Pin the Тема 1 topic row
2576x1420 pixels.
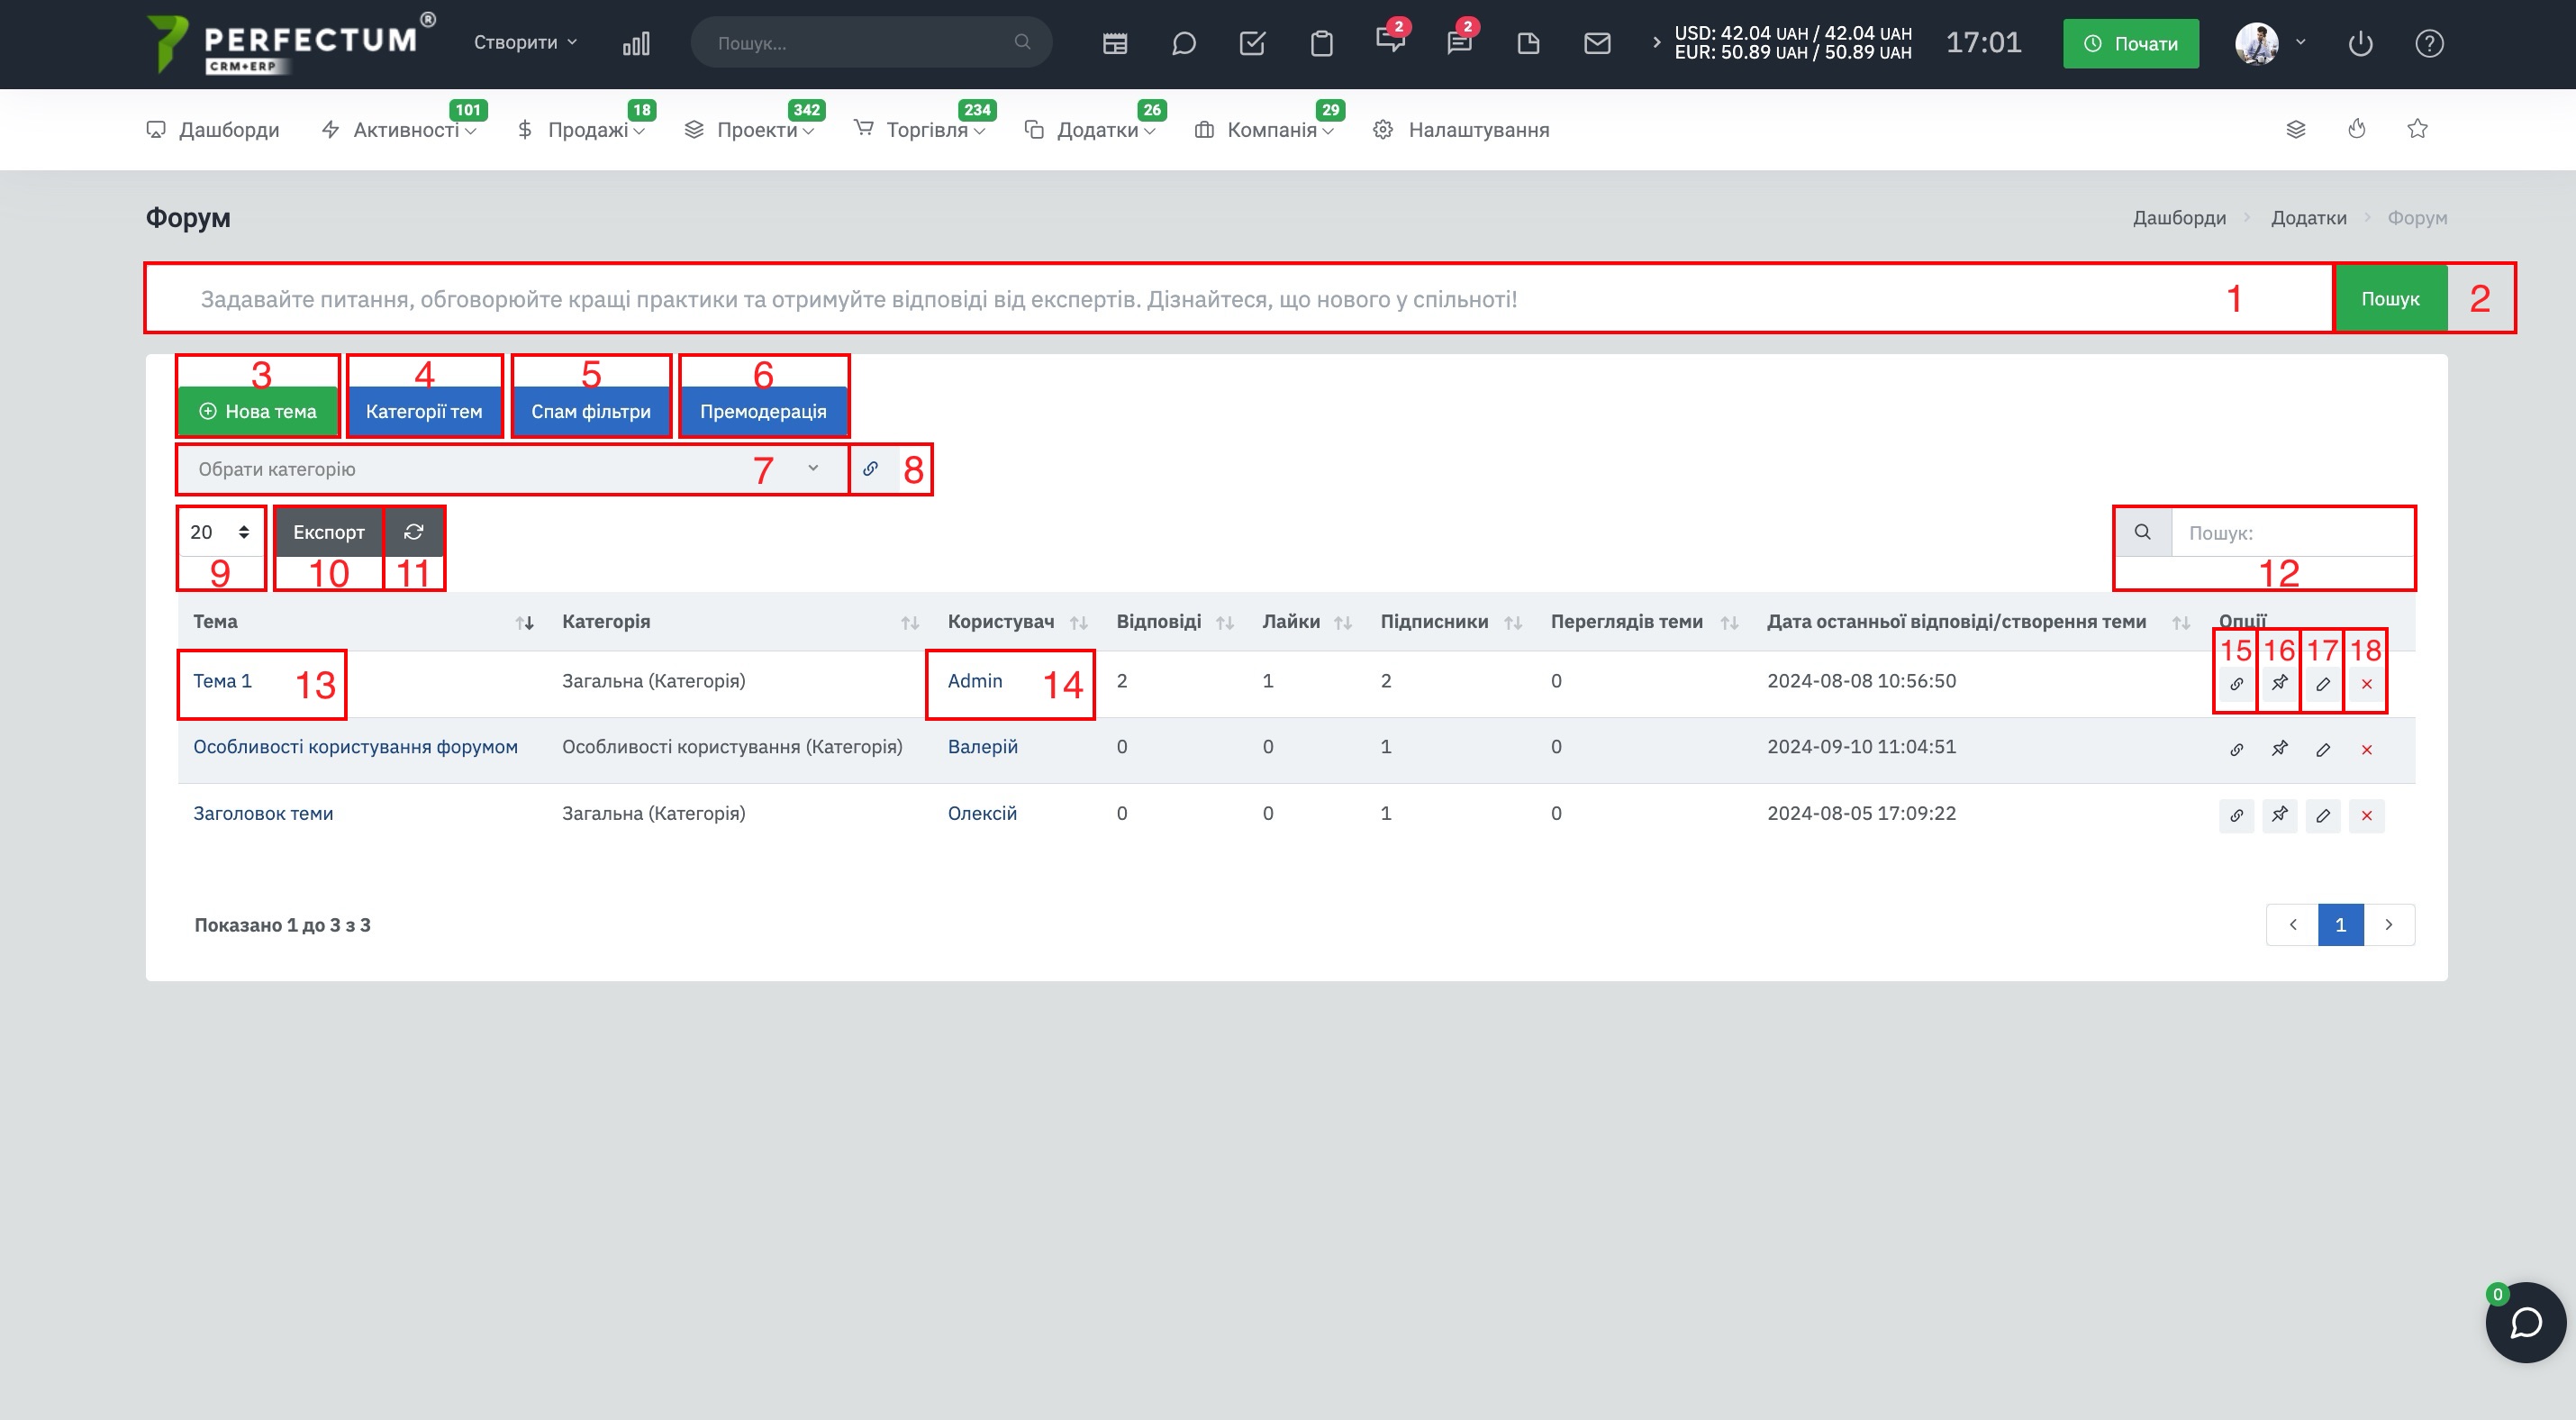coord(2279,684)
